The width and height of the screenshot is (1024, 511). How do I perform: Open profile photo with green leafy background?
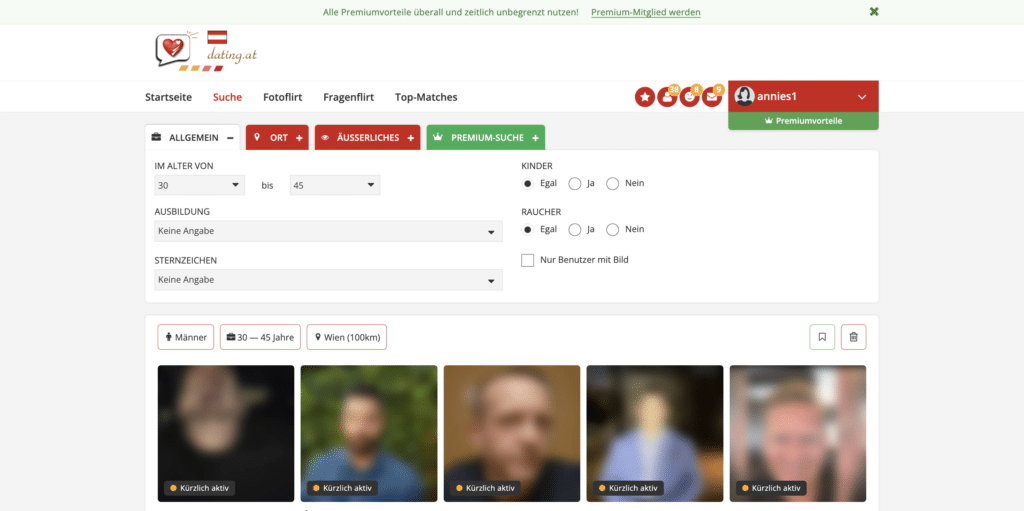tap(369, 433)
